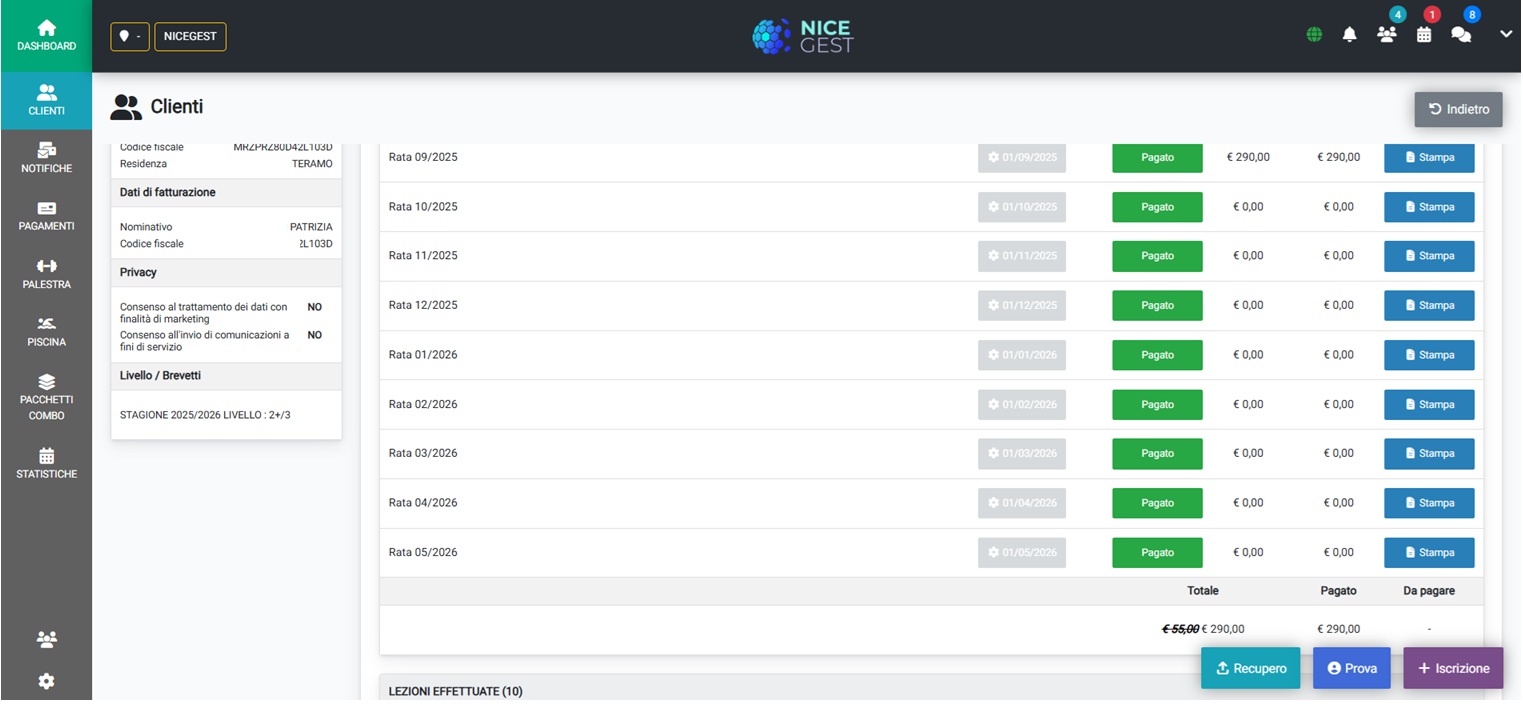
Task: Click the Recupero button
Action: click(x=1250, y=668)
